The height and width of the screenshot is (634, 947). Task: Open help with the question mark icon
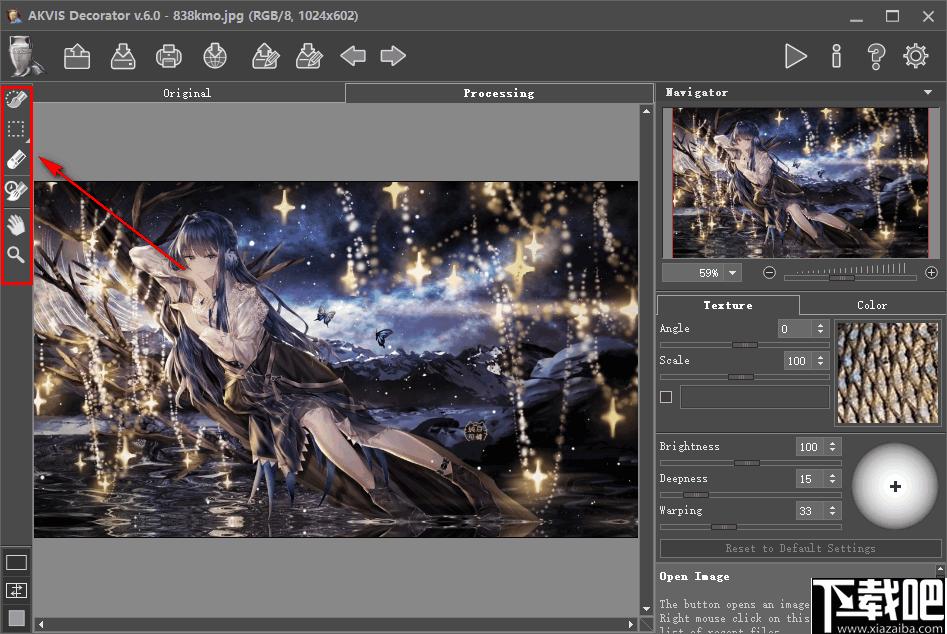(876, 56)
